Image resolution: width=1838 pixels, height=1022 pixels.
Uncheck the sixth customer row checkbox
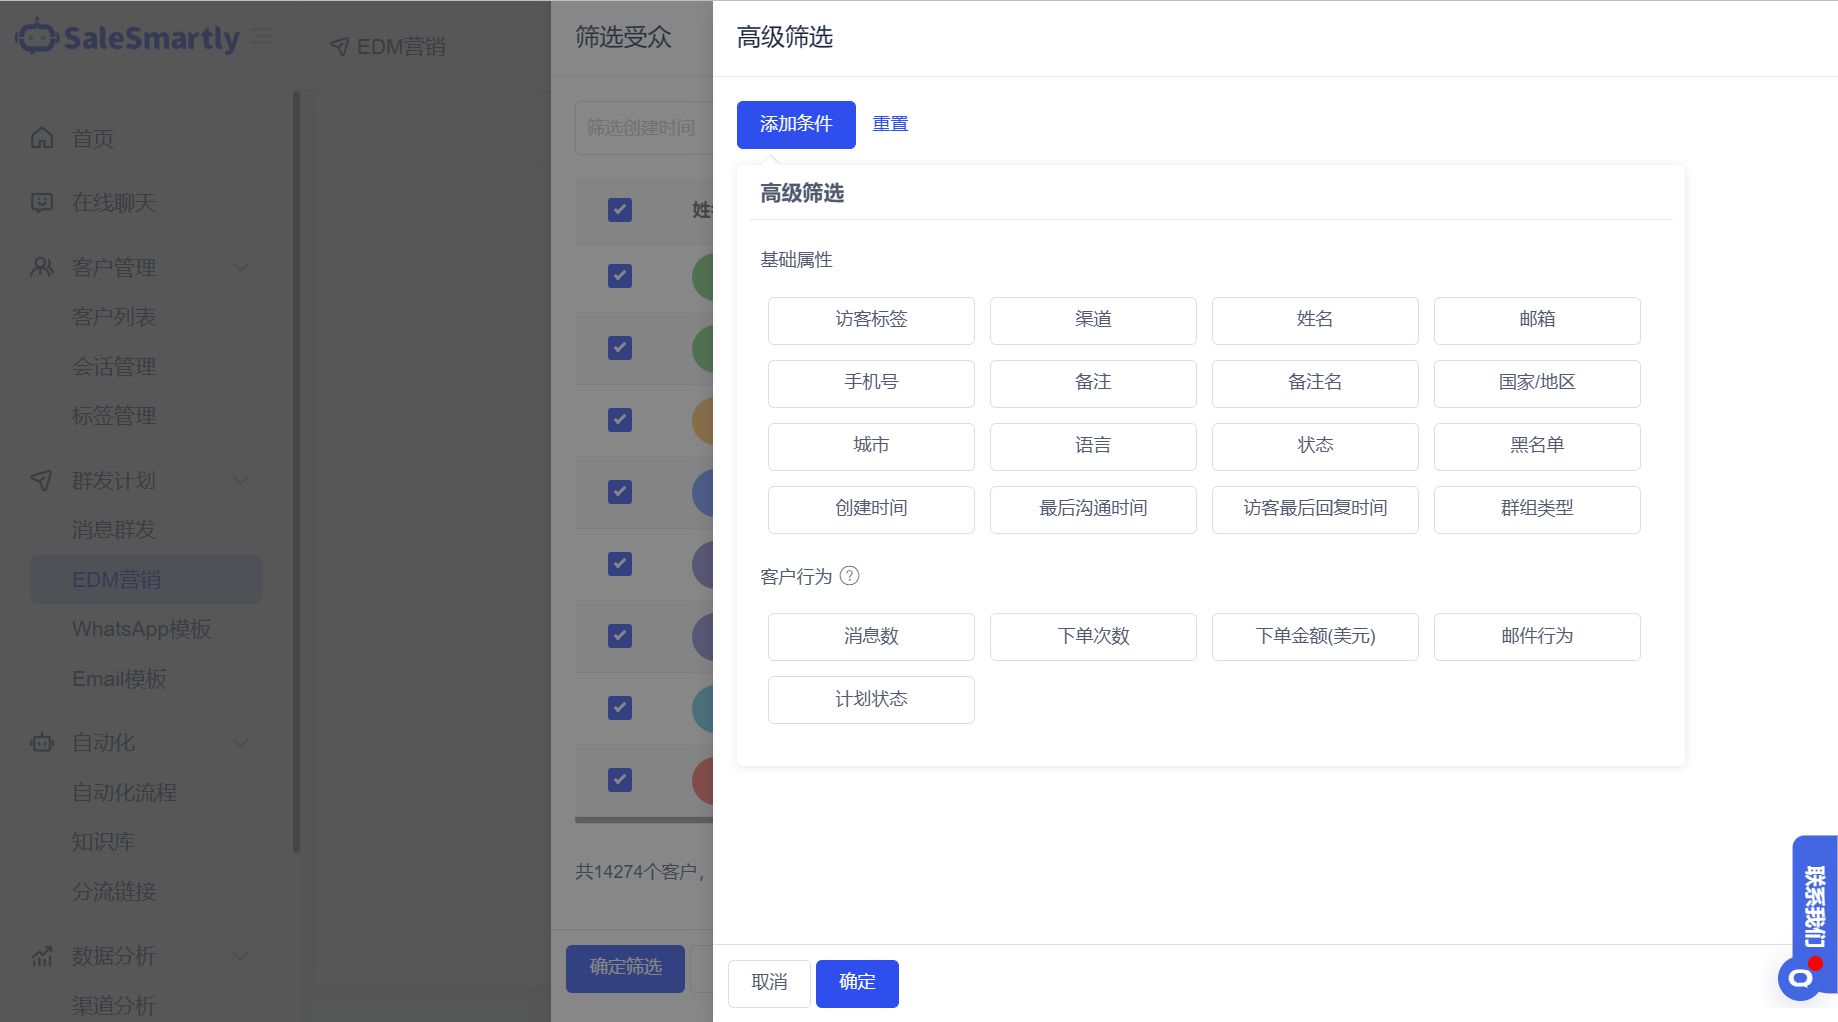(x=620, y=636)
